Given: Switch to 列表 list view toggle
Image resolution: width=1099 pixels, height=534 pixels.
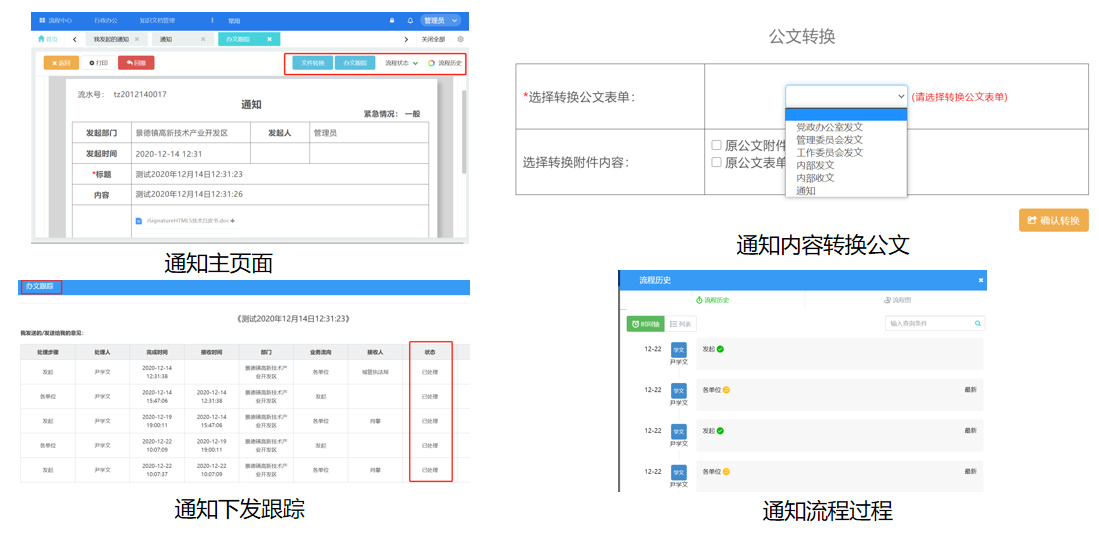Looking at the screenshot, I should pos(681,324).
